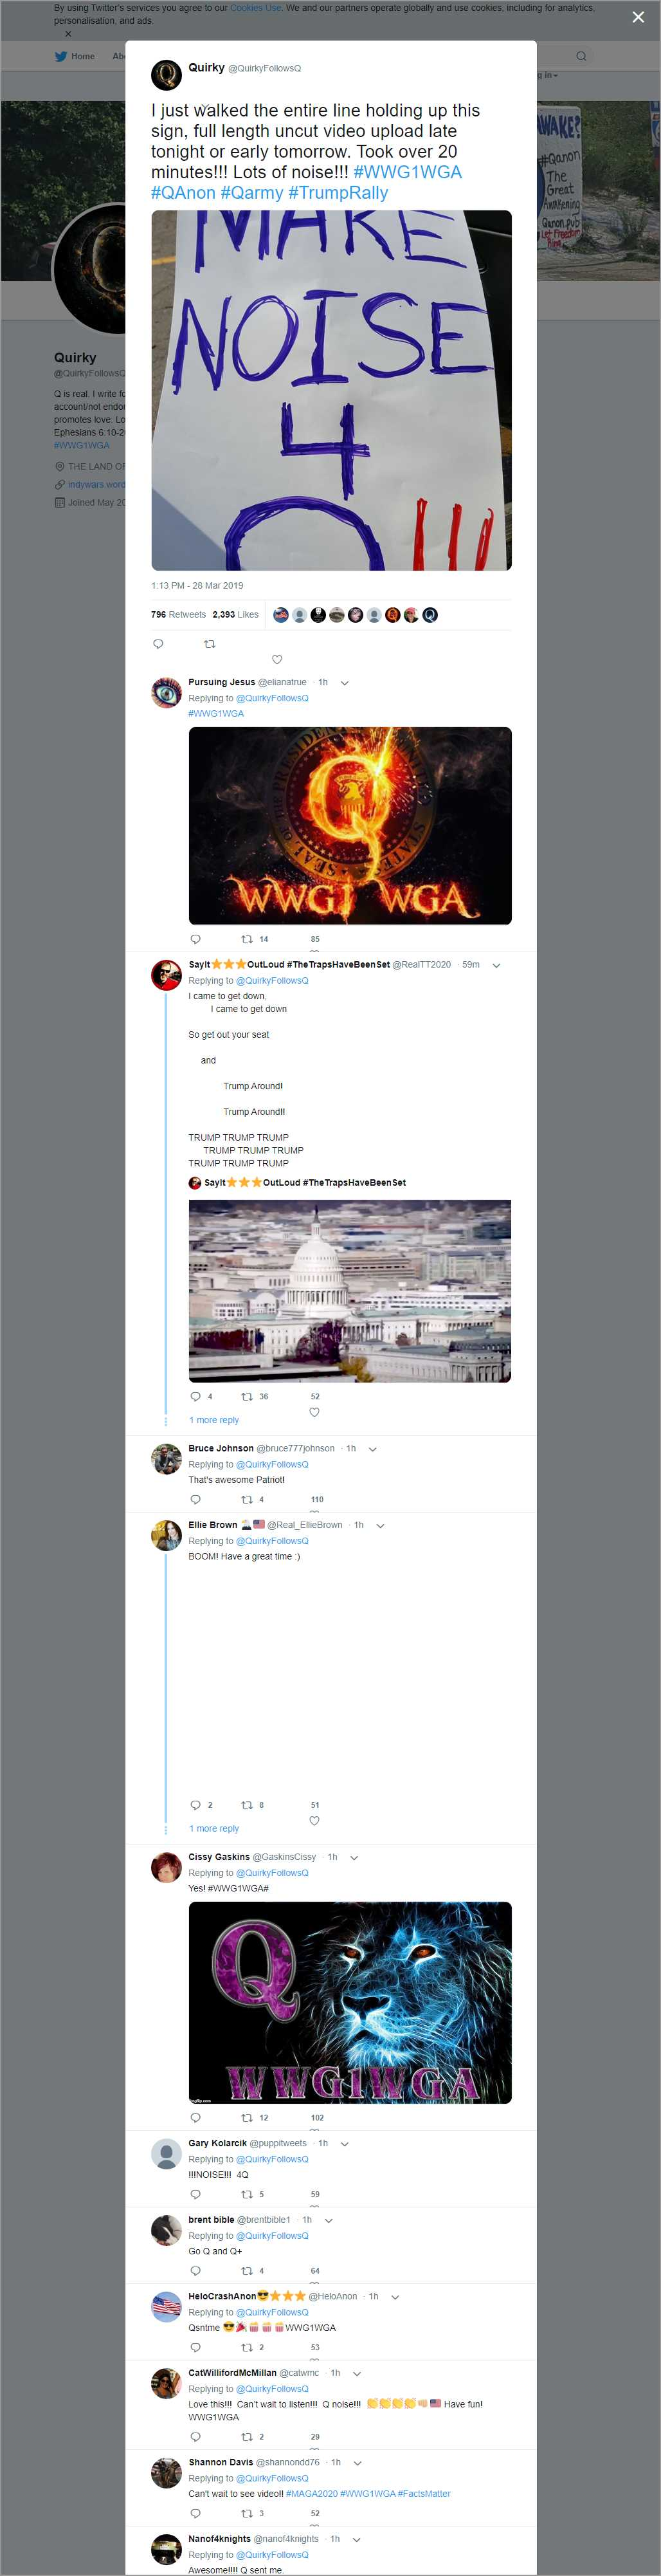Click Twitter bird Home icon
This screenshot has height=2576, width=661.
pos(61,57)
